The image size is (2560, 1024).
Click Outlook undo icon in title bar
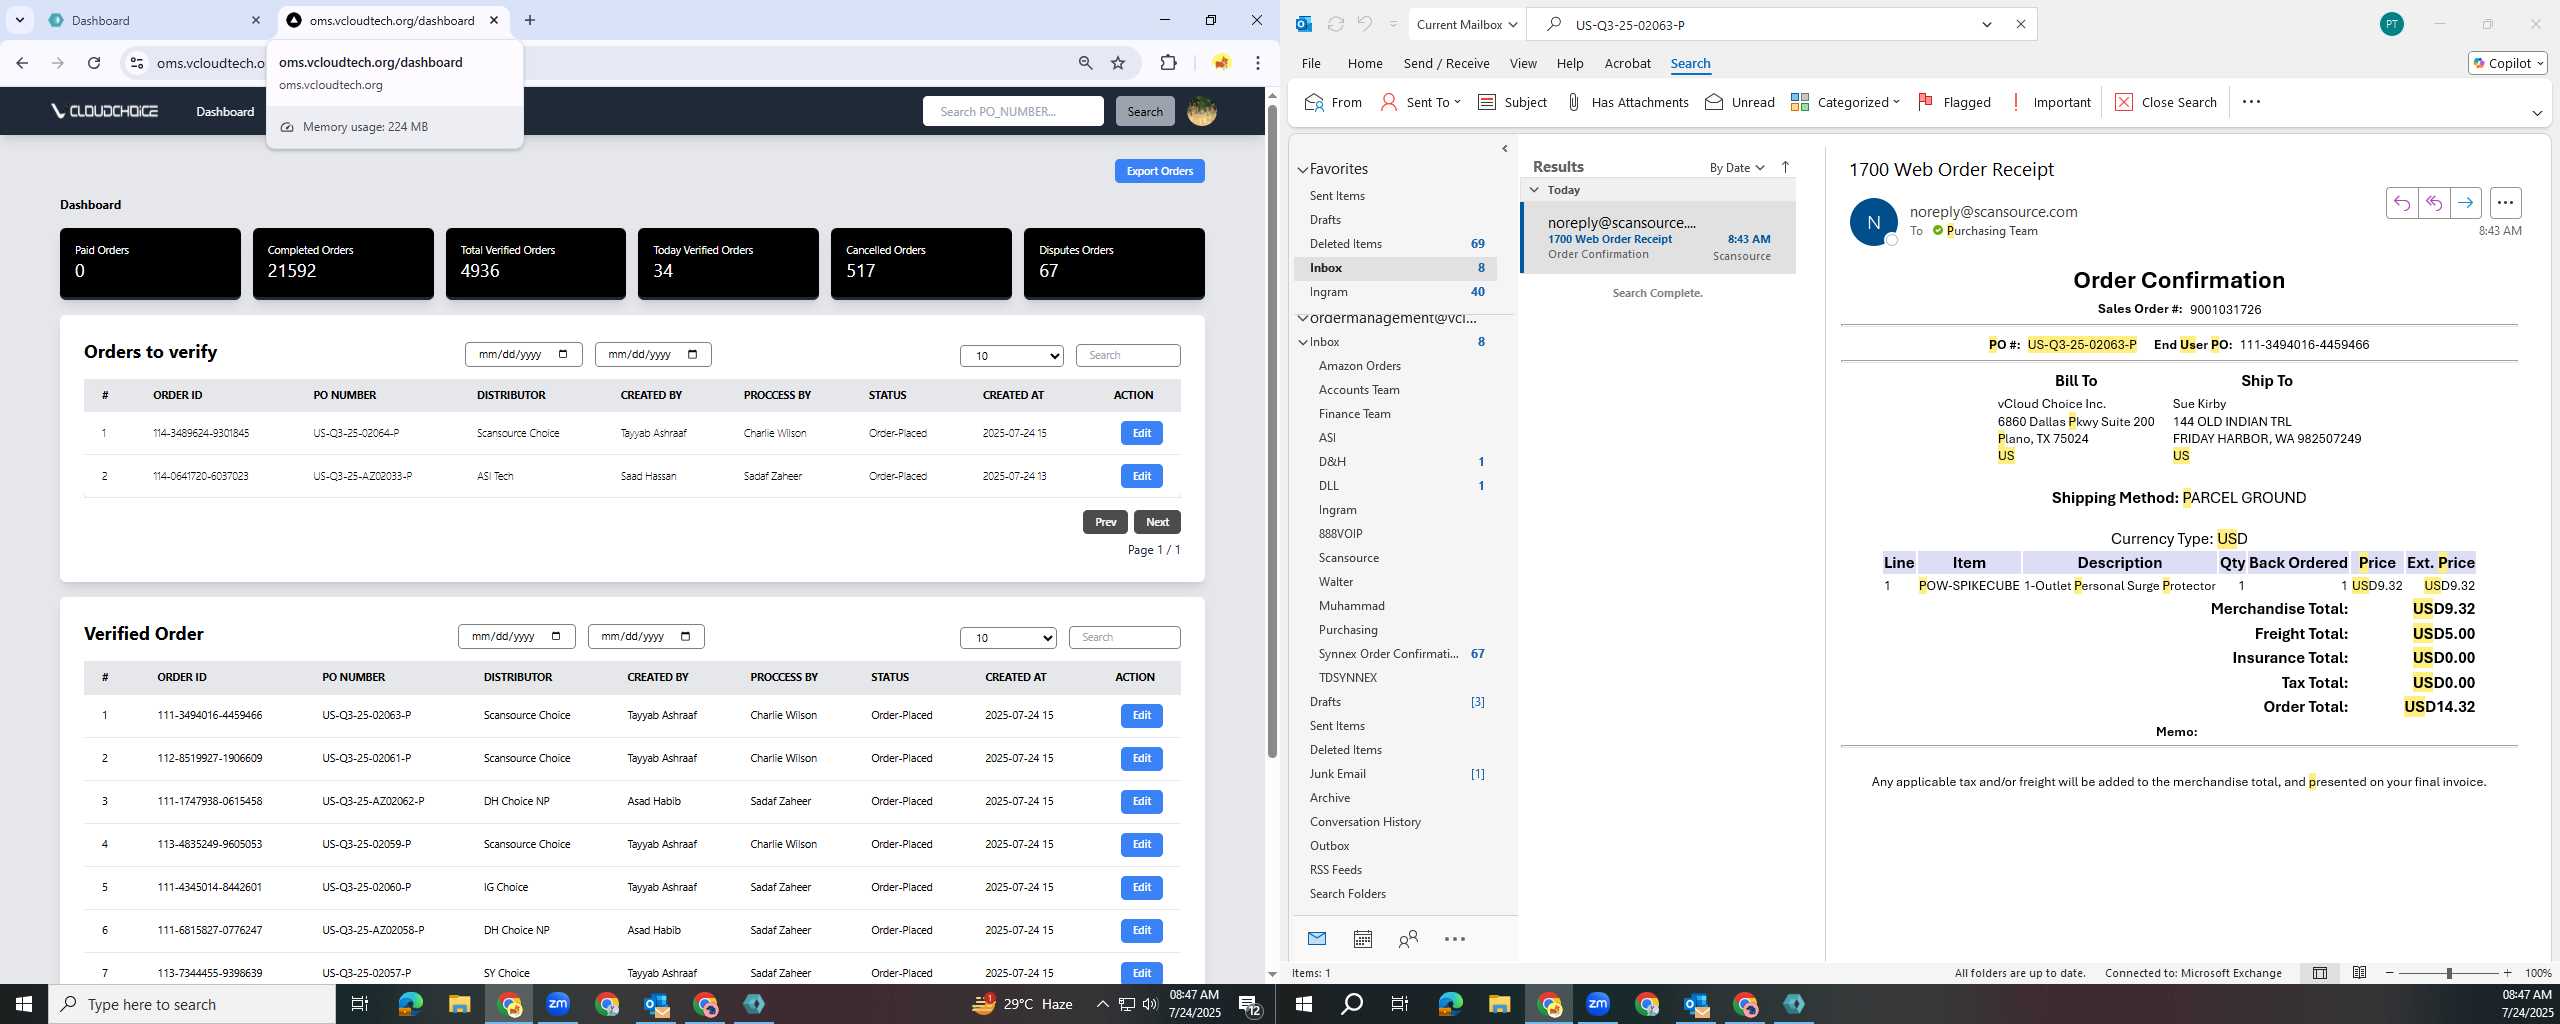1364,24
